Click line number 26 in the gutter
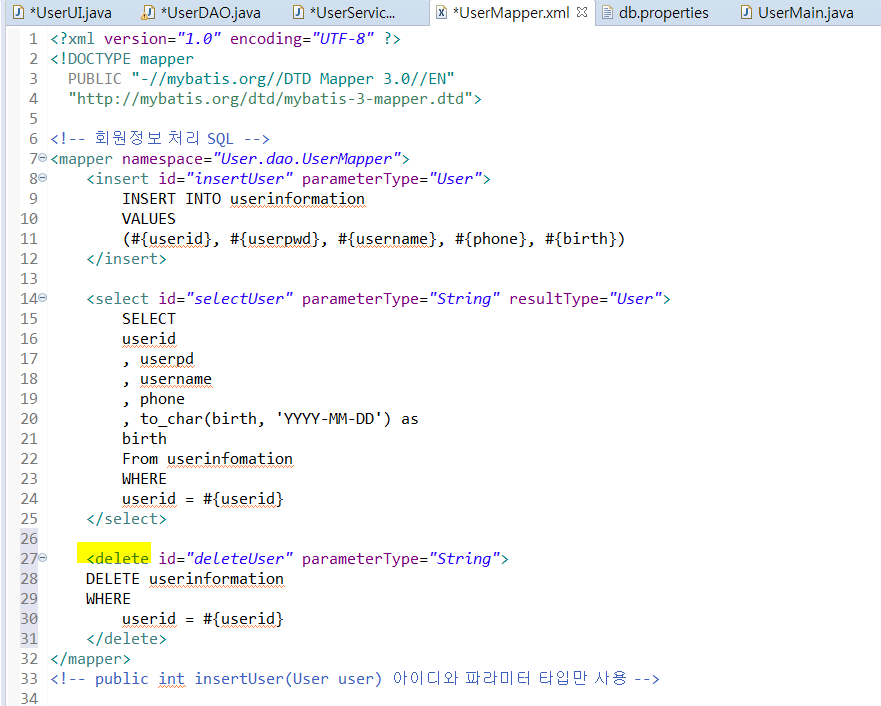The image size is (881, 706). pyautogui.click(x=29, y=539)
